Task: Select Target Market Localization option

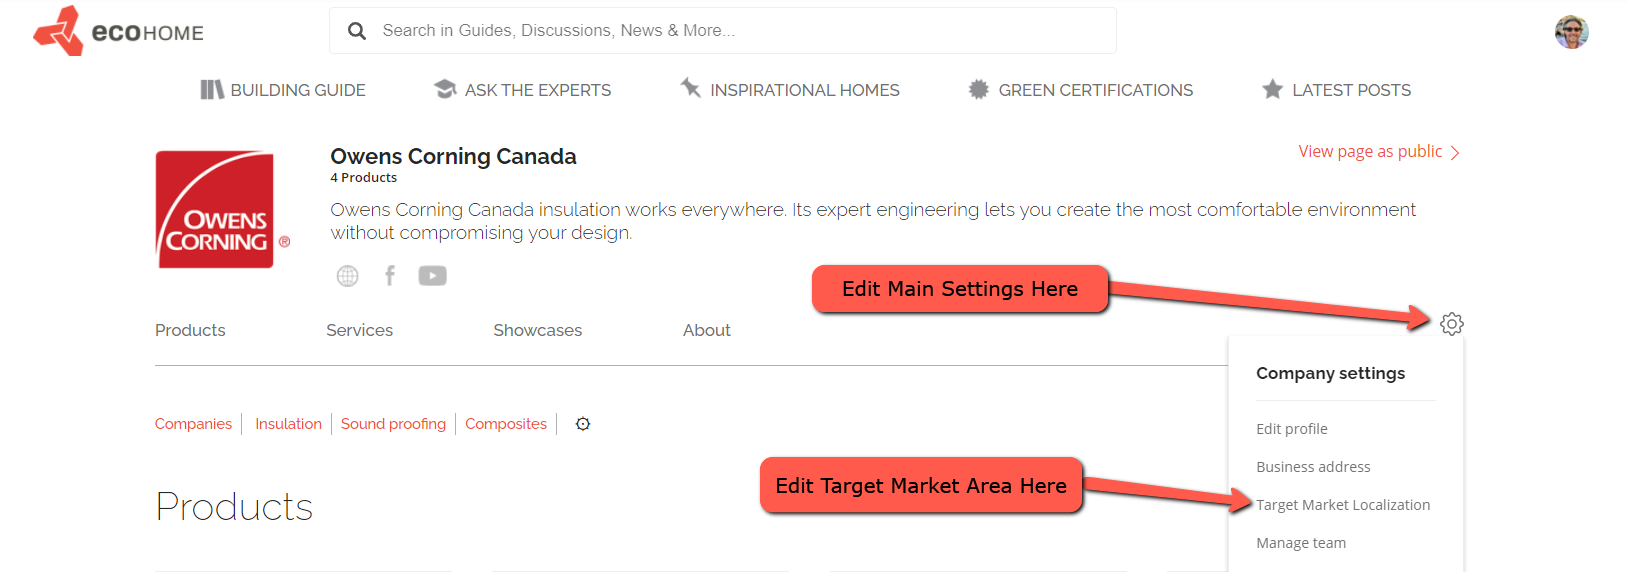Action: click(x=1342, y=505)
